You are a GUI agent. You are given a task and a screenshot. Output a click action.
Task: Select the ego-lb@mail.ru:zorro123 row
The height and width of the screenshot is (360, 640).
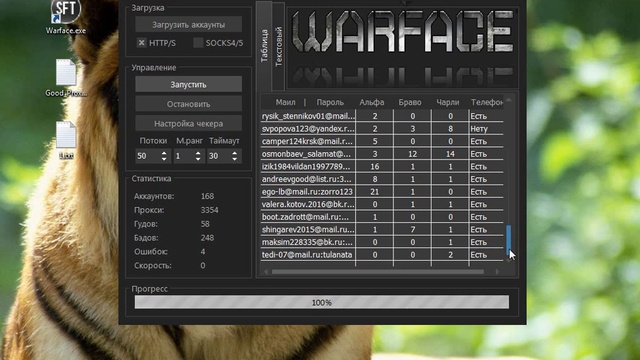click(x=382, y=192)
